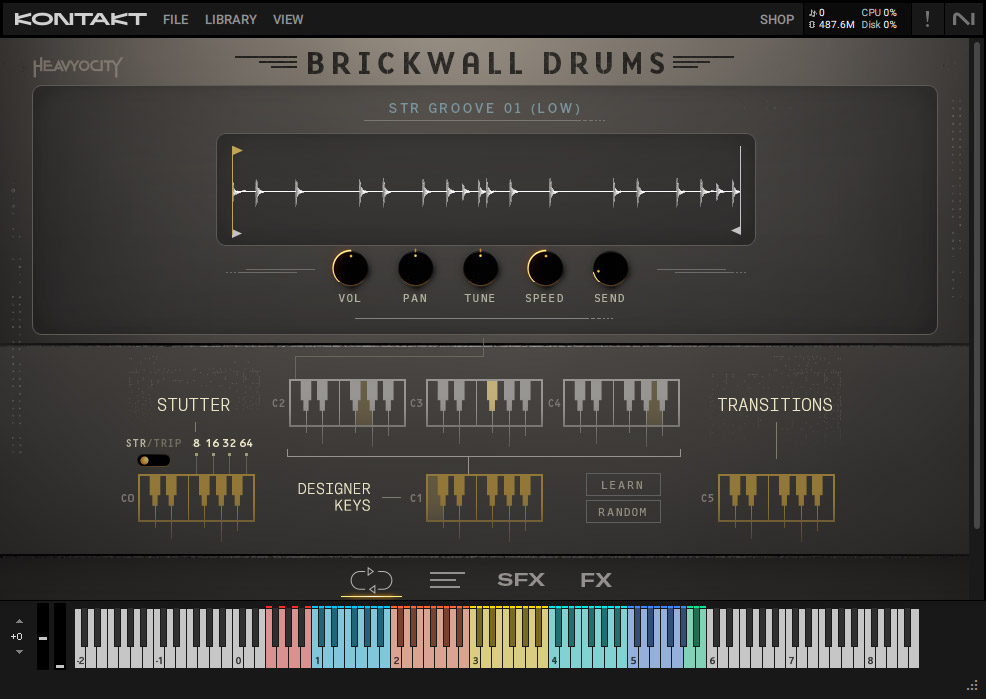
Task: Click the pitch bend wheel strip
Action: tap(43, 636)
